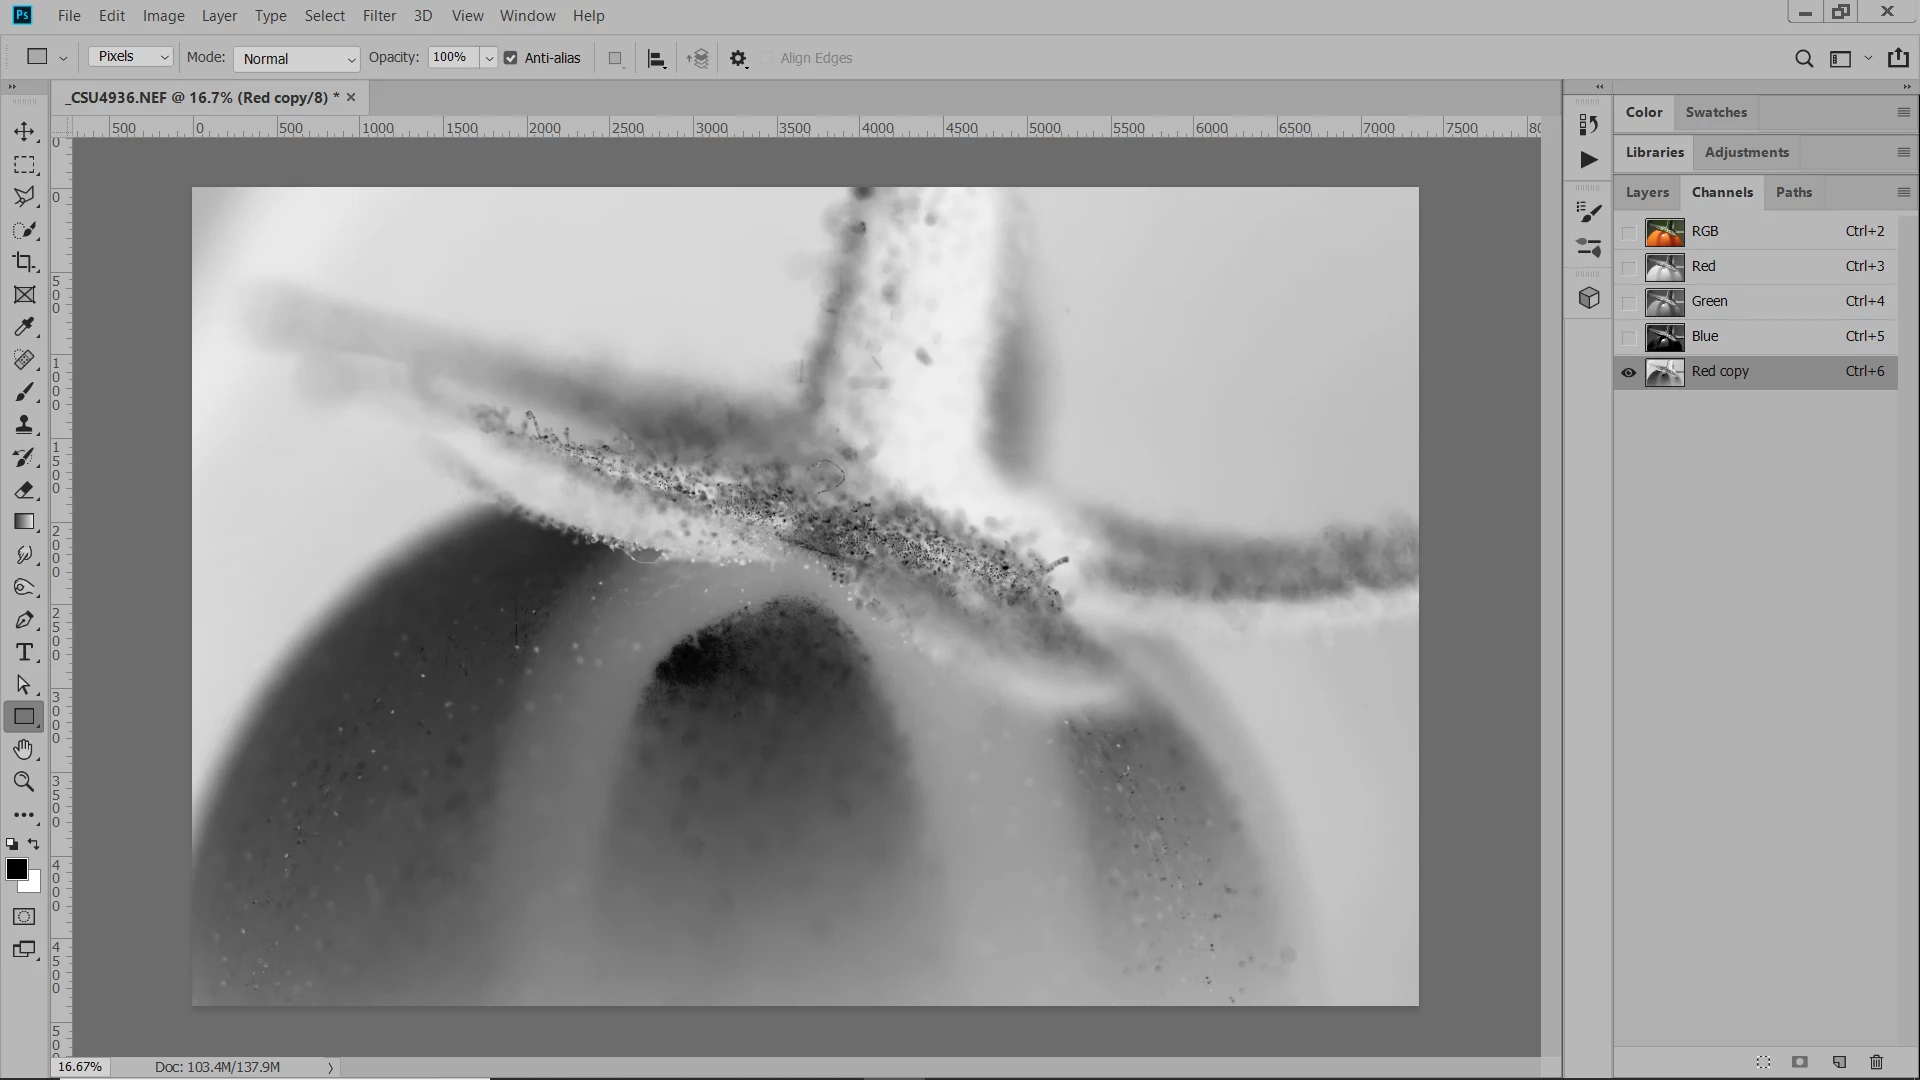Select the Hand tool
This screenshot has height=1080, width=1920.
24,750
